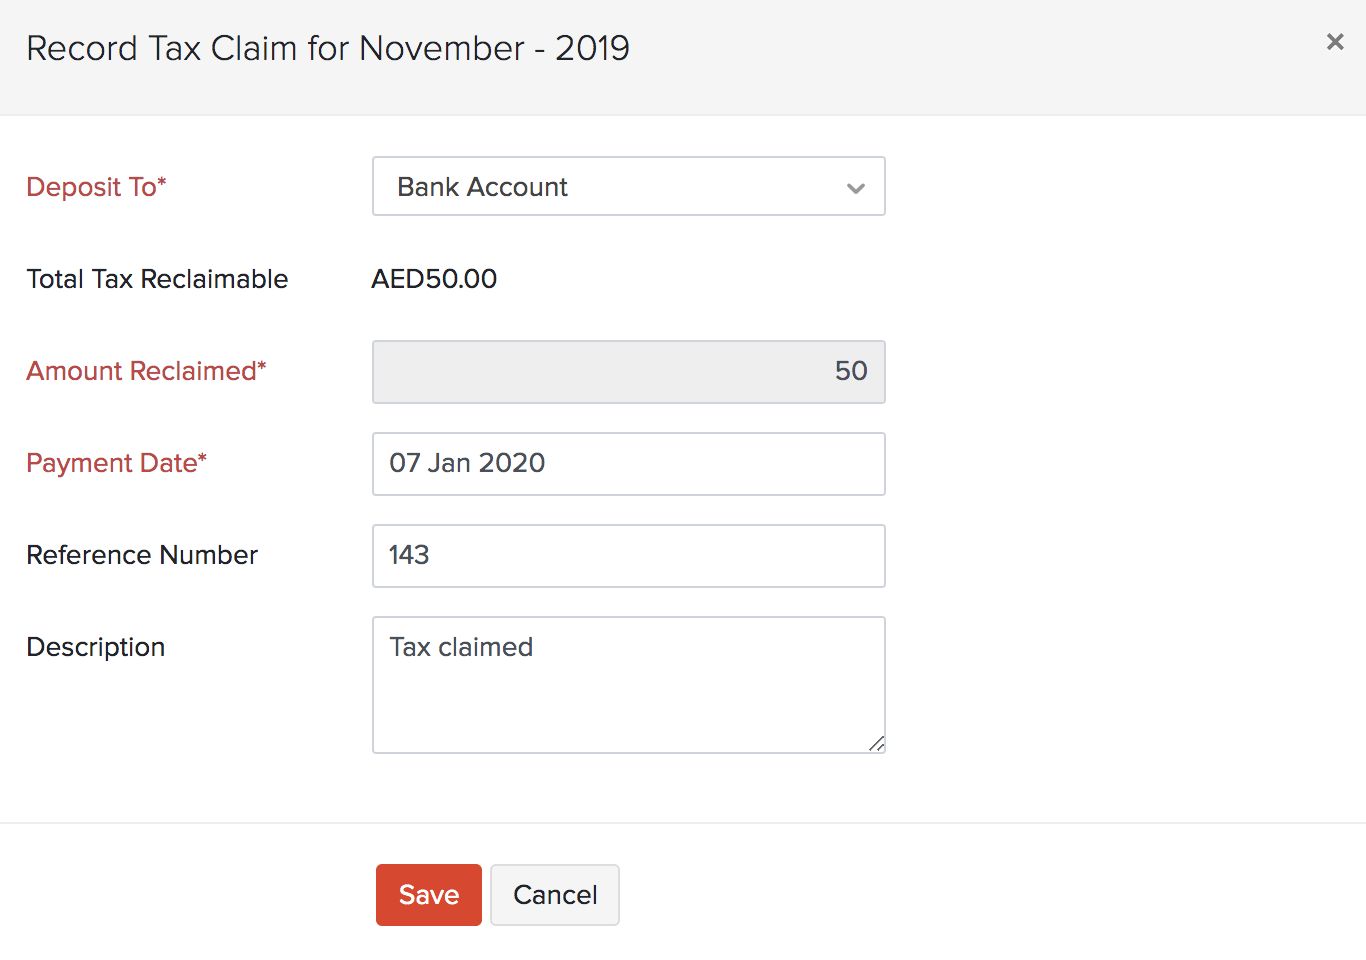The height and width of the screenshot is (960, 1366).
Task: Click the Amount Reclaimed label
Action: tap(146, 370)
